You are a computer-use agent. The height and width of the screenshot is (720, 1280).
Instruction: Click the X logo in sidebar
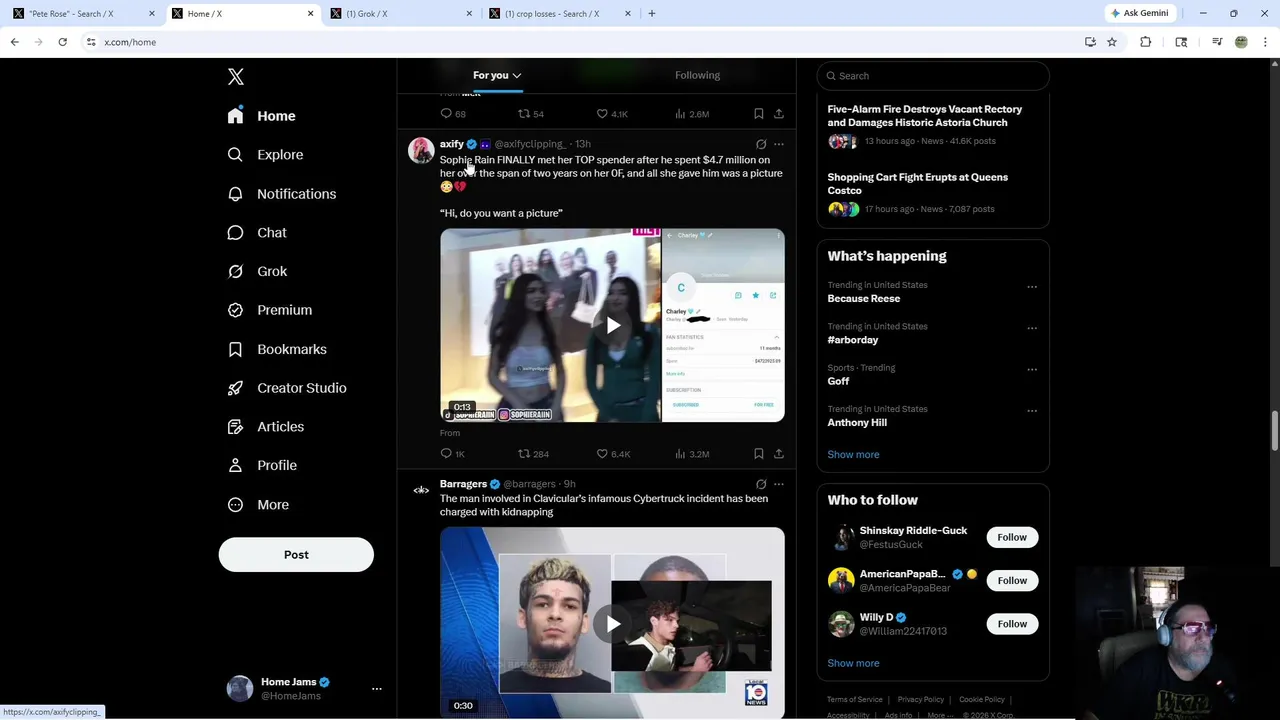point(235,77)
